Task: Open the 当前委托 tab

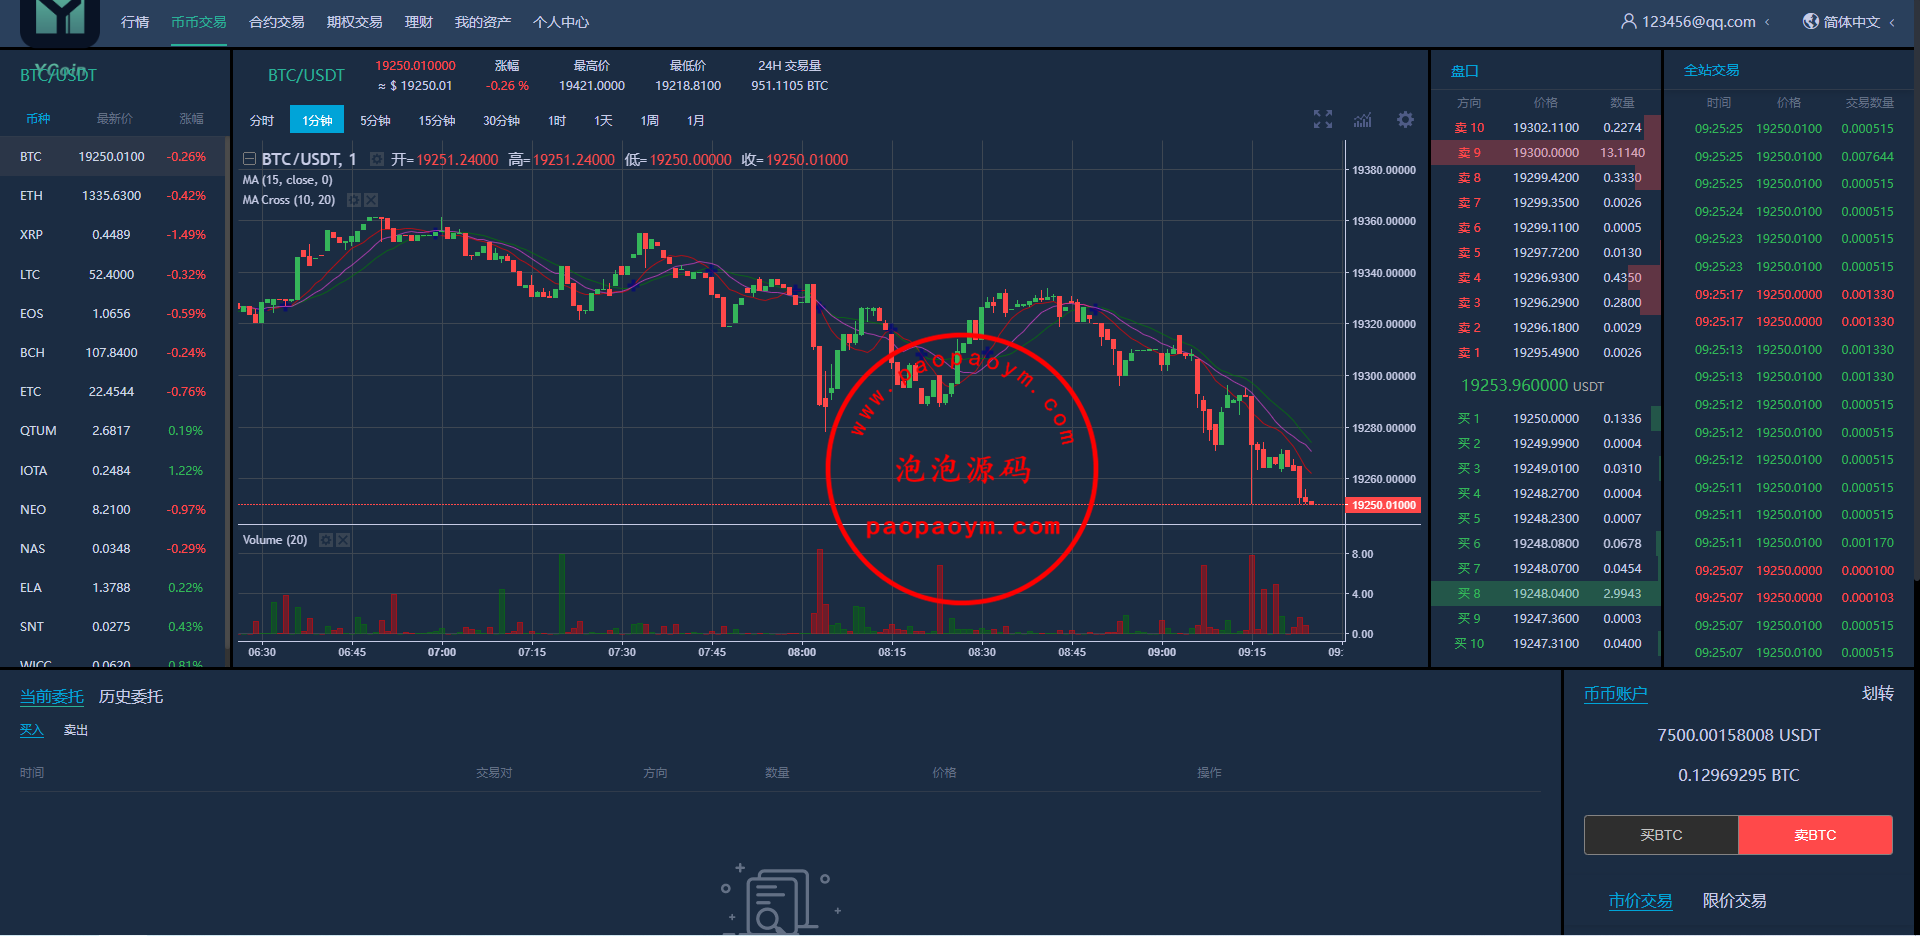Action: pyautogui.click(x=52, y=696)
